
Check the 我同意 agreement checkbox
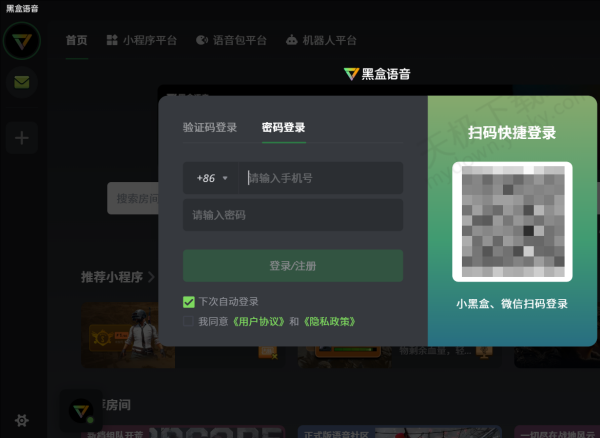pyautogui.click(x=189, y=322)
